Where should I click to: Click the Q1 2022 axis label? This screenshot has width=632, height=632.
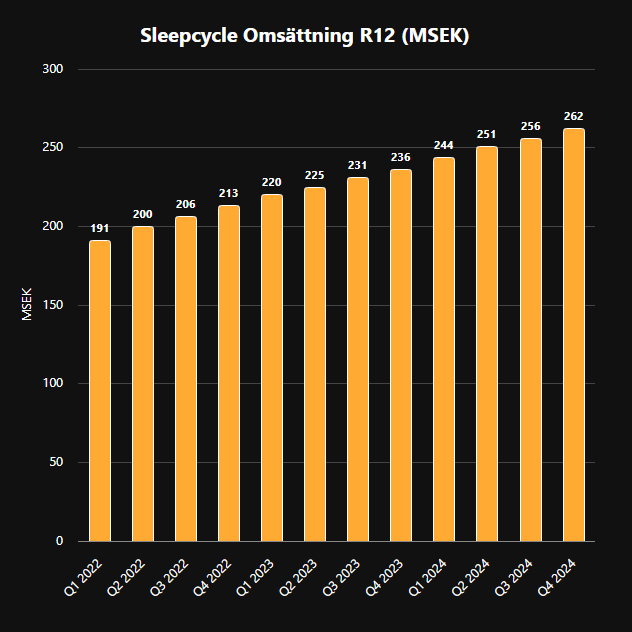pos(83,578)
